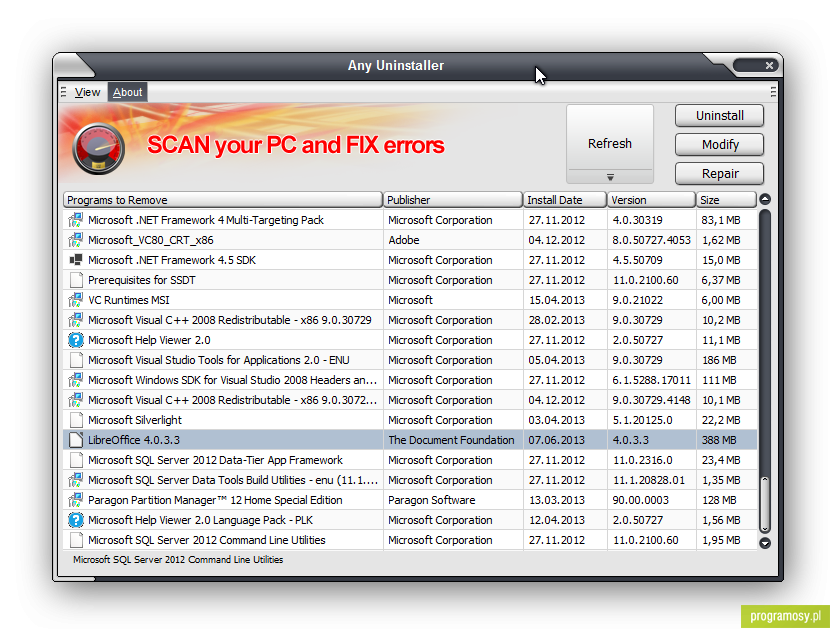The width and height of the screenshot is (836, 634).
Task: Expand the dropdown arrow under Refresh
Action: tap(610, 177)
